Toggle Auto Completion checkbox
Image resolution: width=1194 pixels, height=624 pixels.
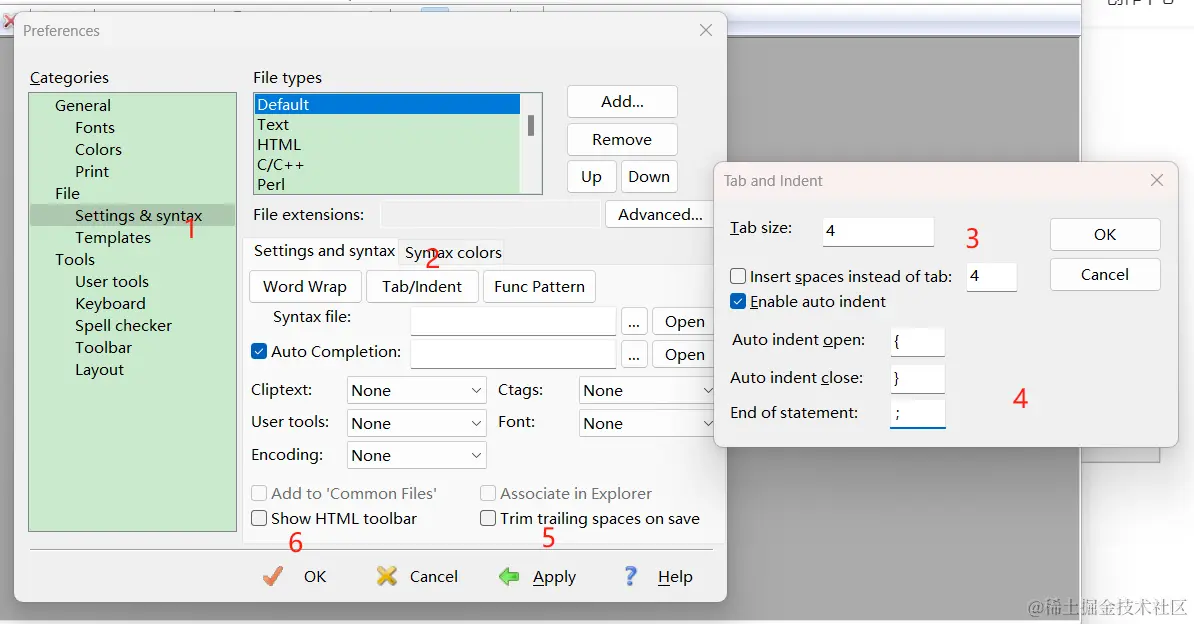click(x=259, y=351)
